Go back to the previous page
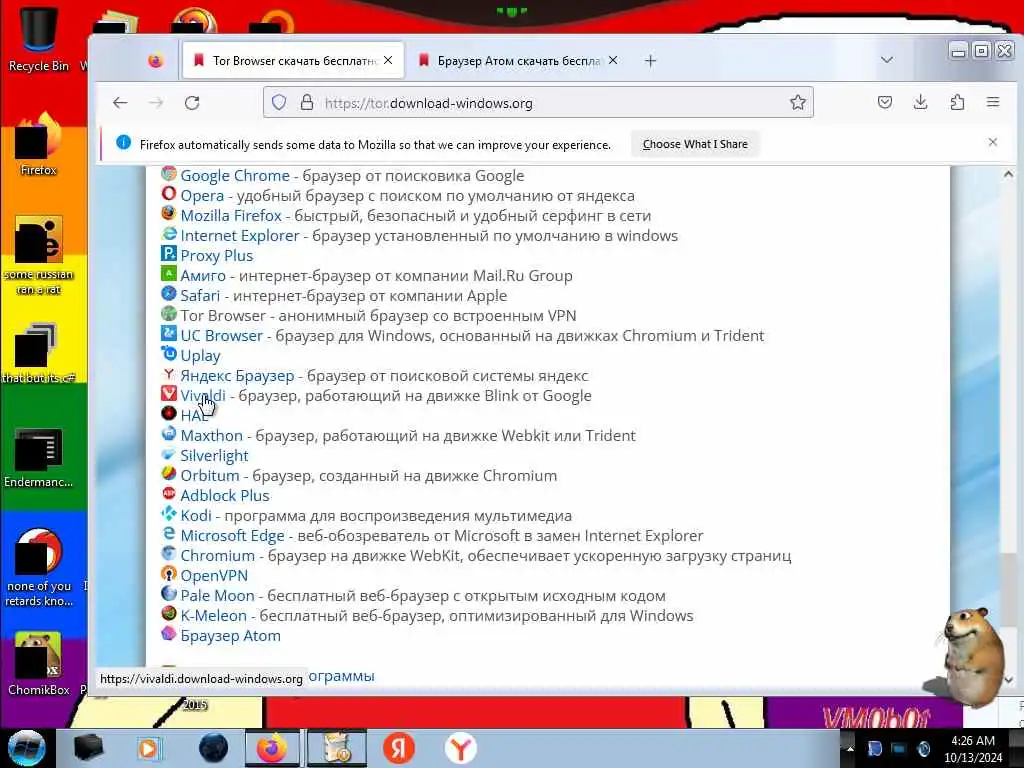This screenshot has height=768, width=1024. pos(120,103)
